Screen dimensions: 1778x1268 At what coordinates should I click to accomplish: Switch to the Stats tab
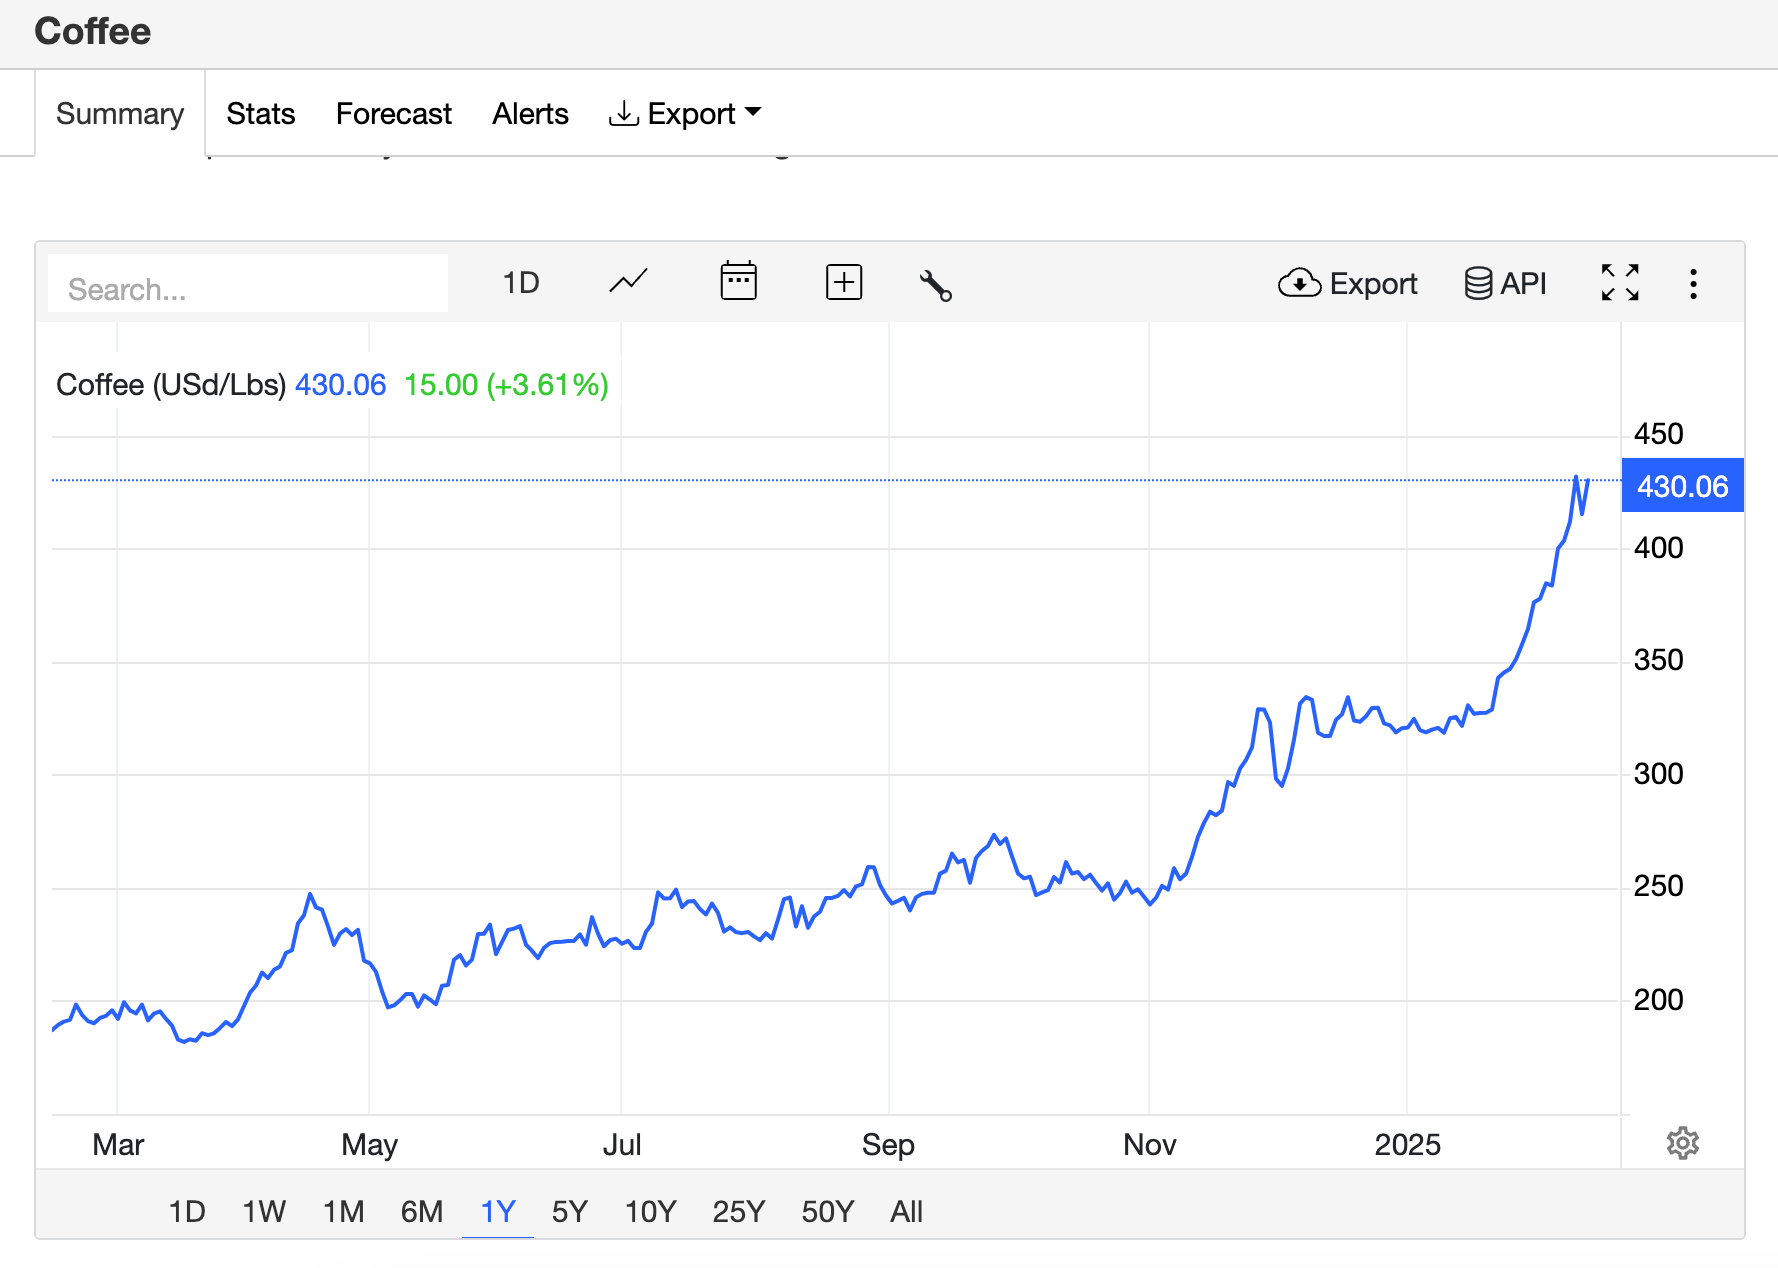click(260, 114)
